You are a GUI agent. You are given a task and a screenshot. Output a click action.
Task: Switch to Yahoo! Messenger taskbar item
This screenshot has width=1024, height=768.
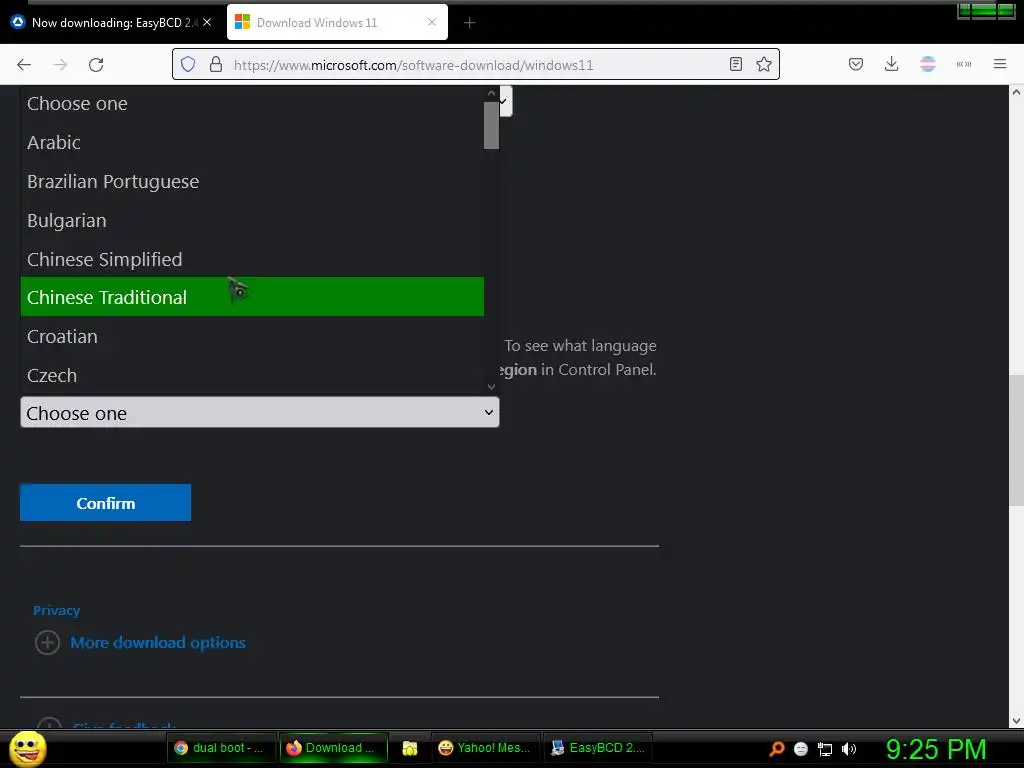click(x=485, y=748)
